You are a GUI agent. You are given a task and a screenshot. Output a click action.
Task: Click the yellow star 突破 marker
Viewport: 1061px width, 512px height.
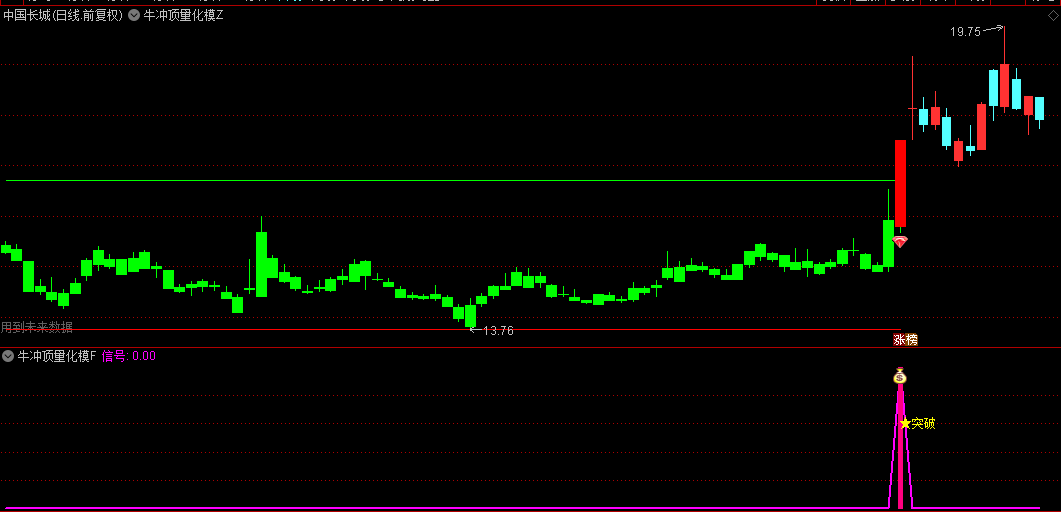coord(918,423)
